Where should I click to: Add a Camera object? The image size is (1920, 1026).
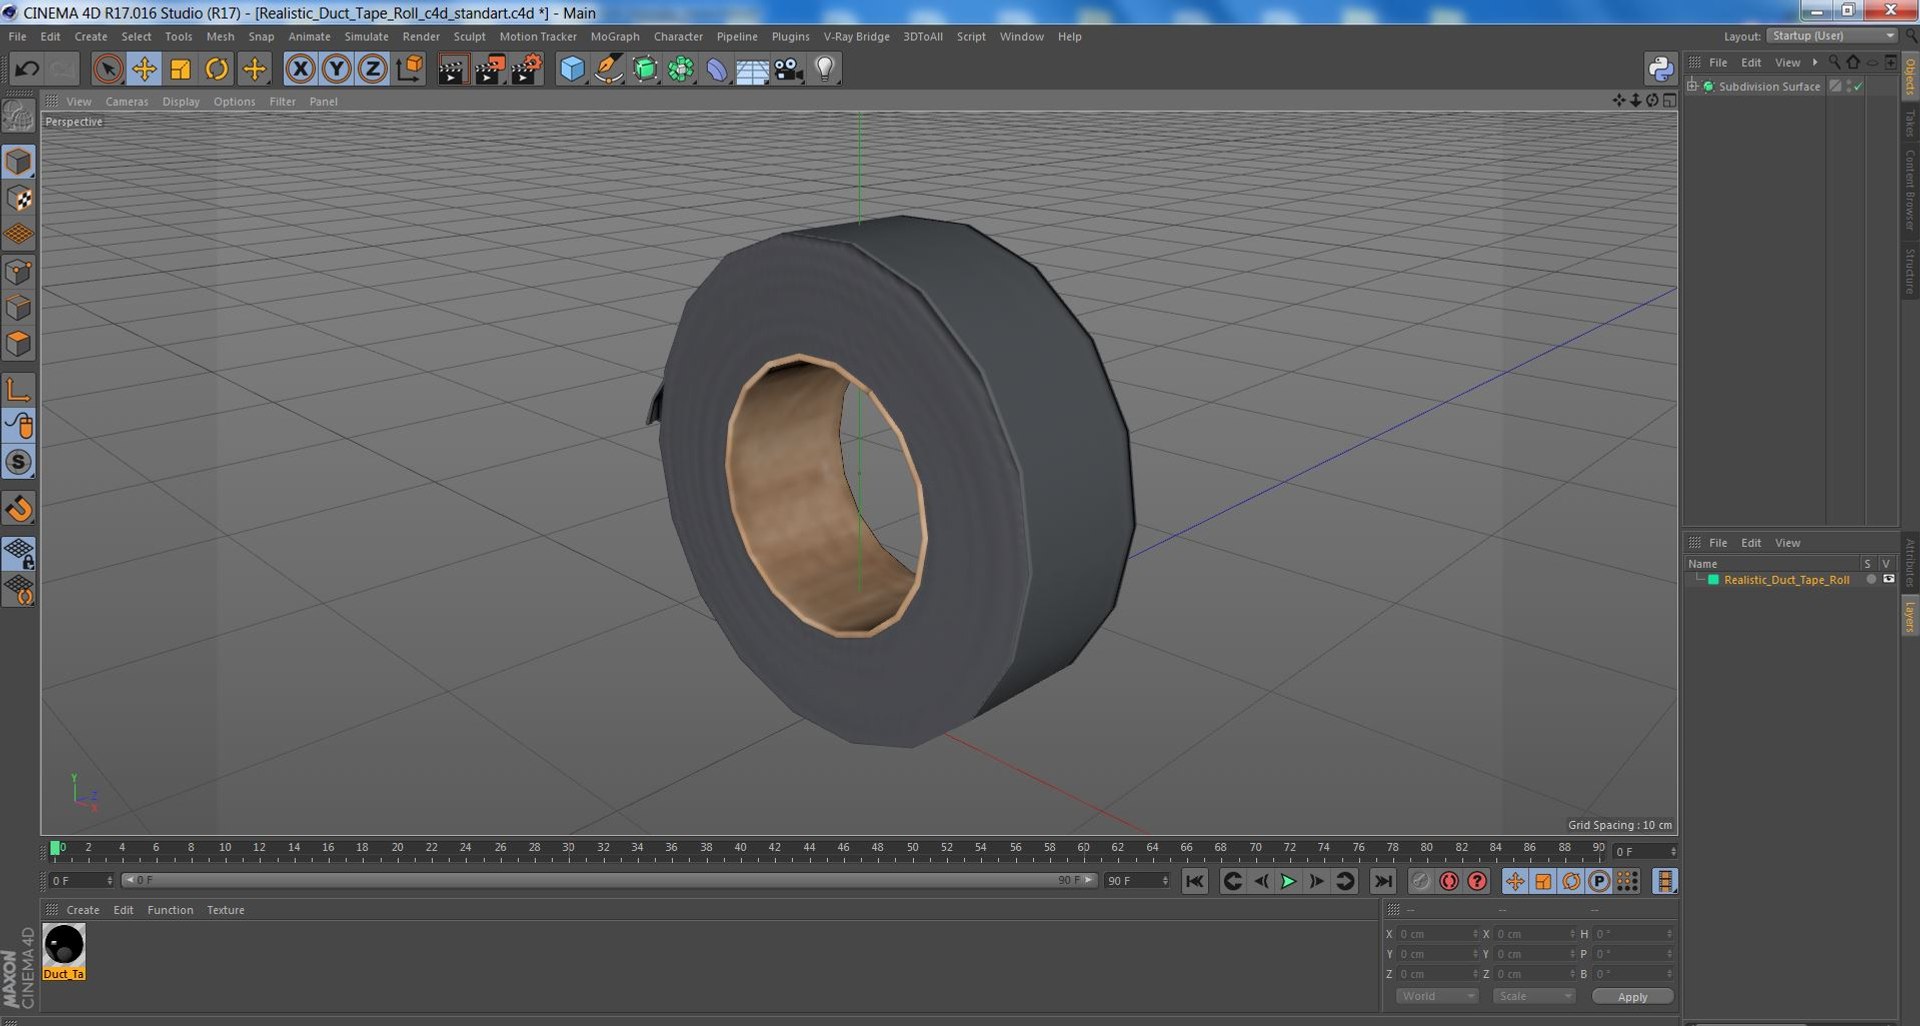click(x=789, y=69)
